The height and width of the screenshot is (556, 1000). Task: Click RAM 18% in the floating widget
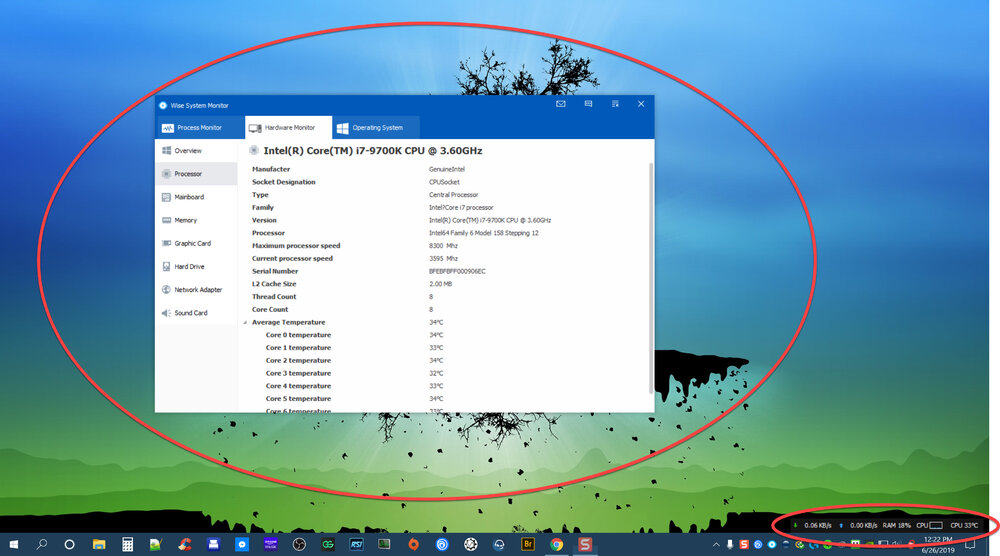point(897,525)
